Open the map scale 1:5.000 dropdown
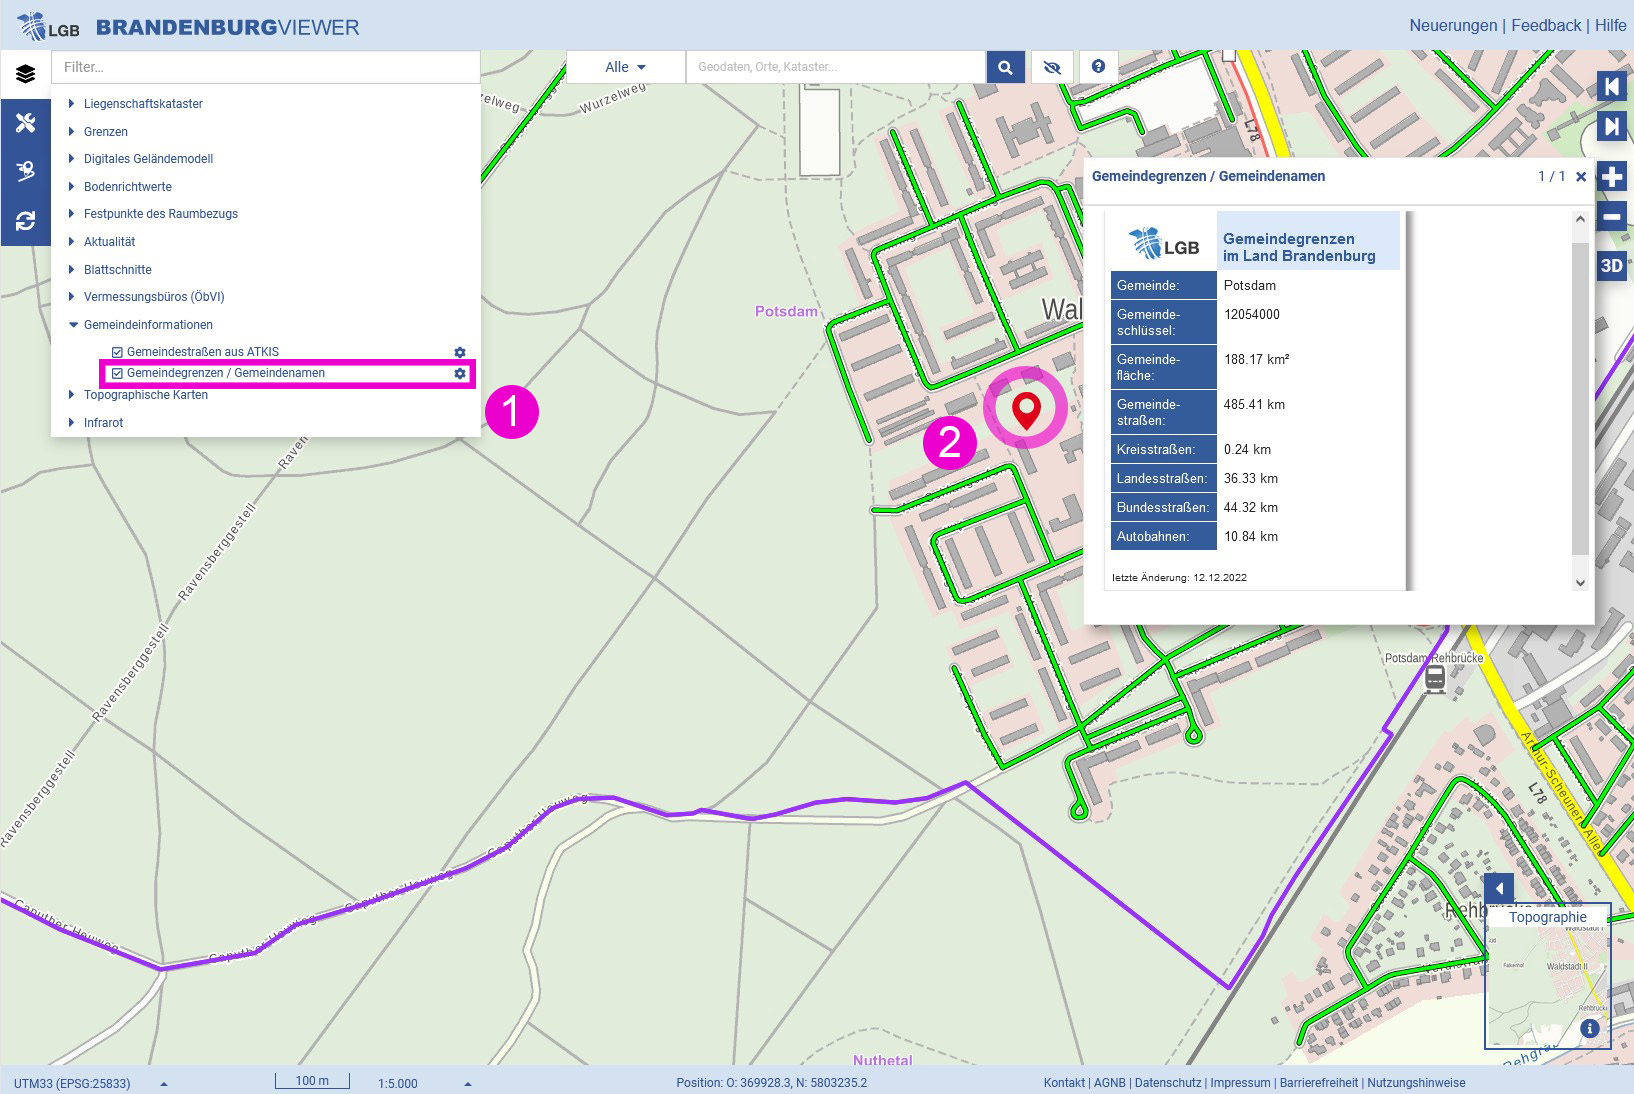The width and height of the screenshot is (1634, 1094). [424, 1083]
